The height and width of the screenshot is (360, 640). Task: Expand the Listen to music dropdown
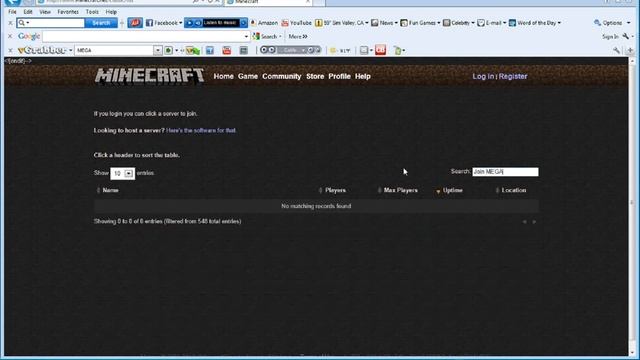(243, 23)
